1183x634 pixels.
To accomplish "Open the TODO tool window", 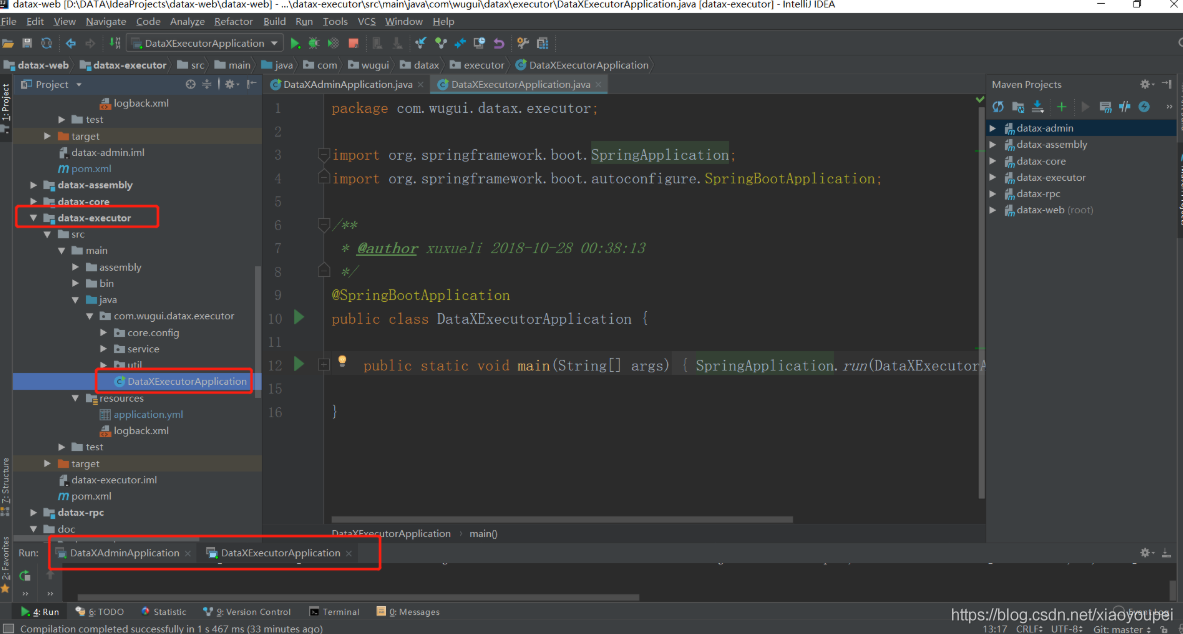I will click(x=100, y=611).
